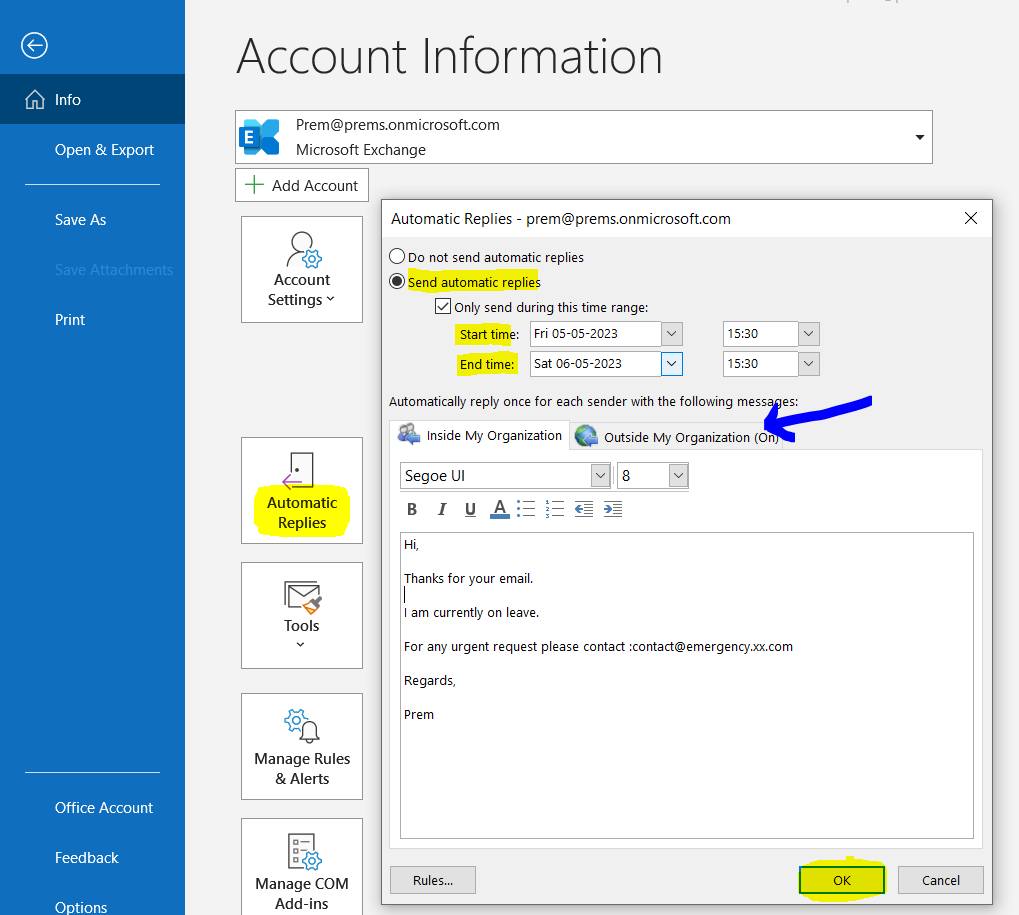Open the Rules... dialog

coord(433,880)
